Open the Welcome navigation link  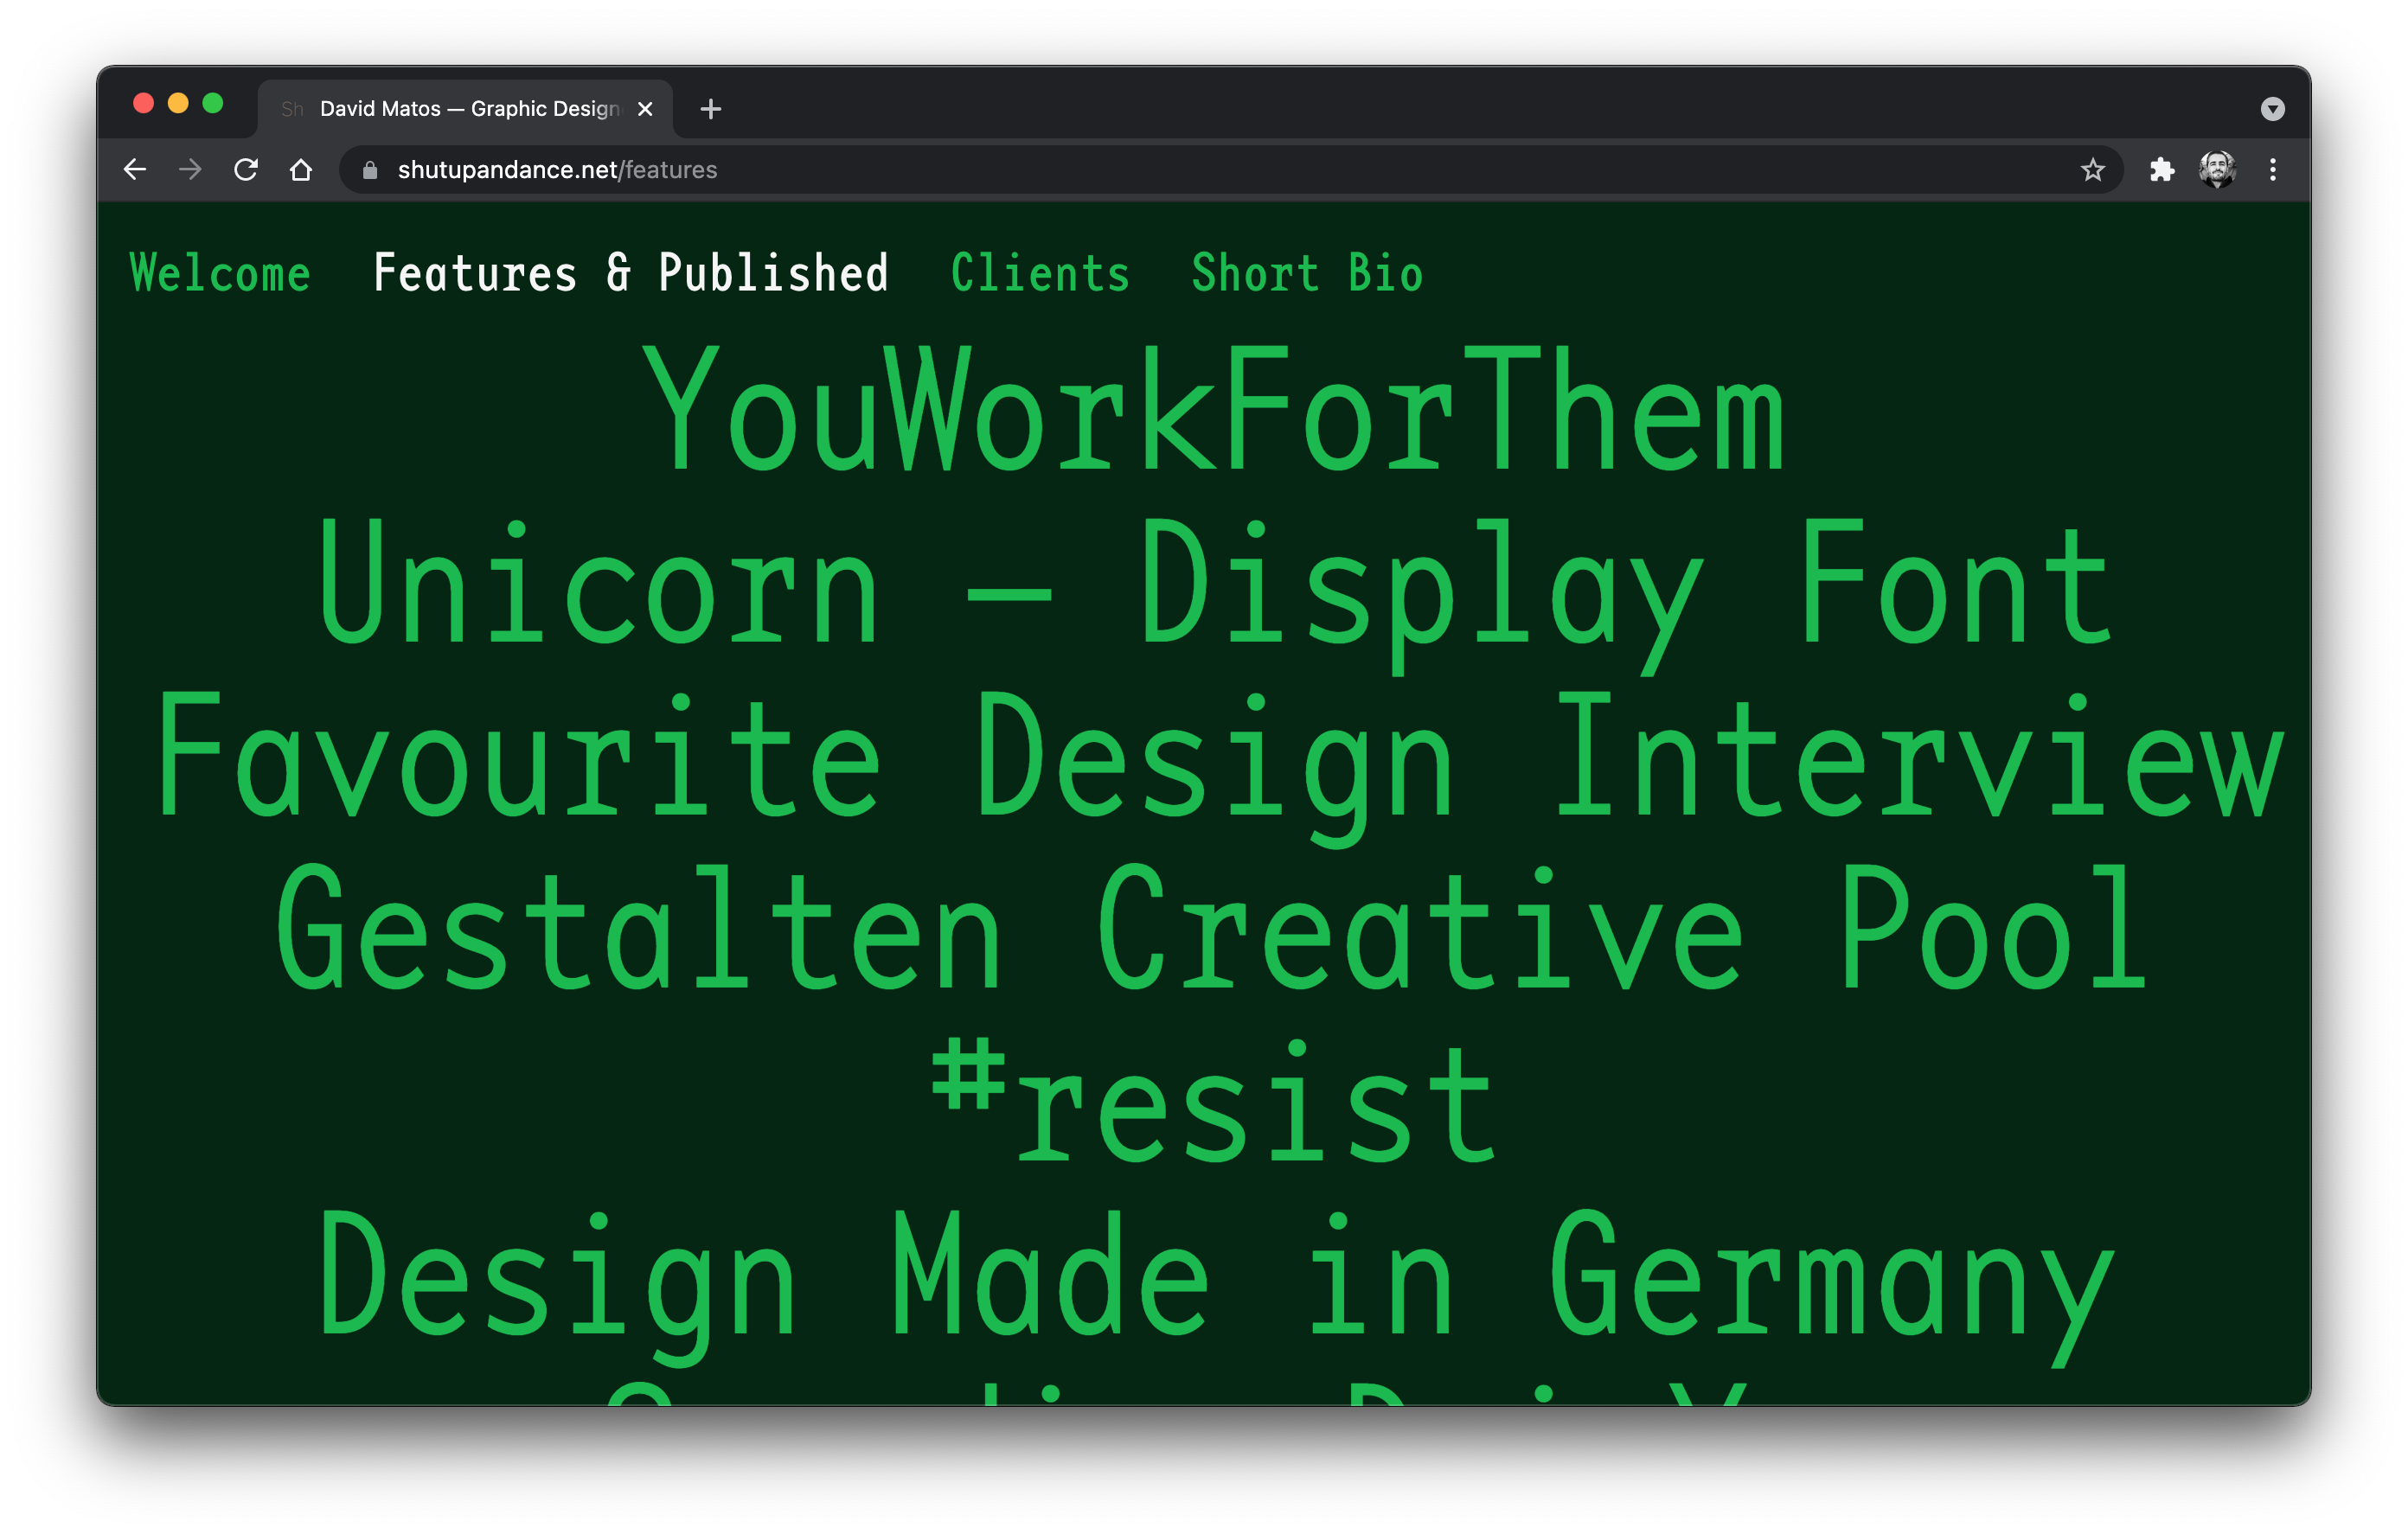[220, 273]
